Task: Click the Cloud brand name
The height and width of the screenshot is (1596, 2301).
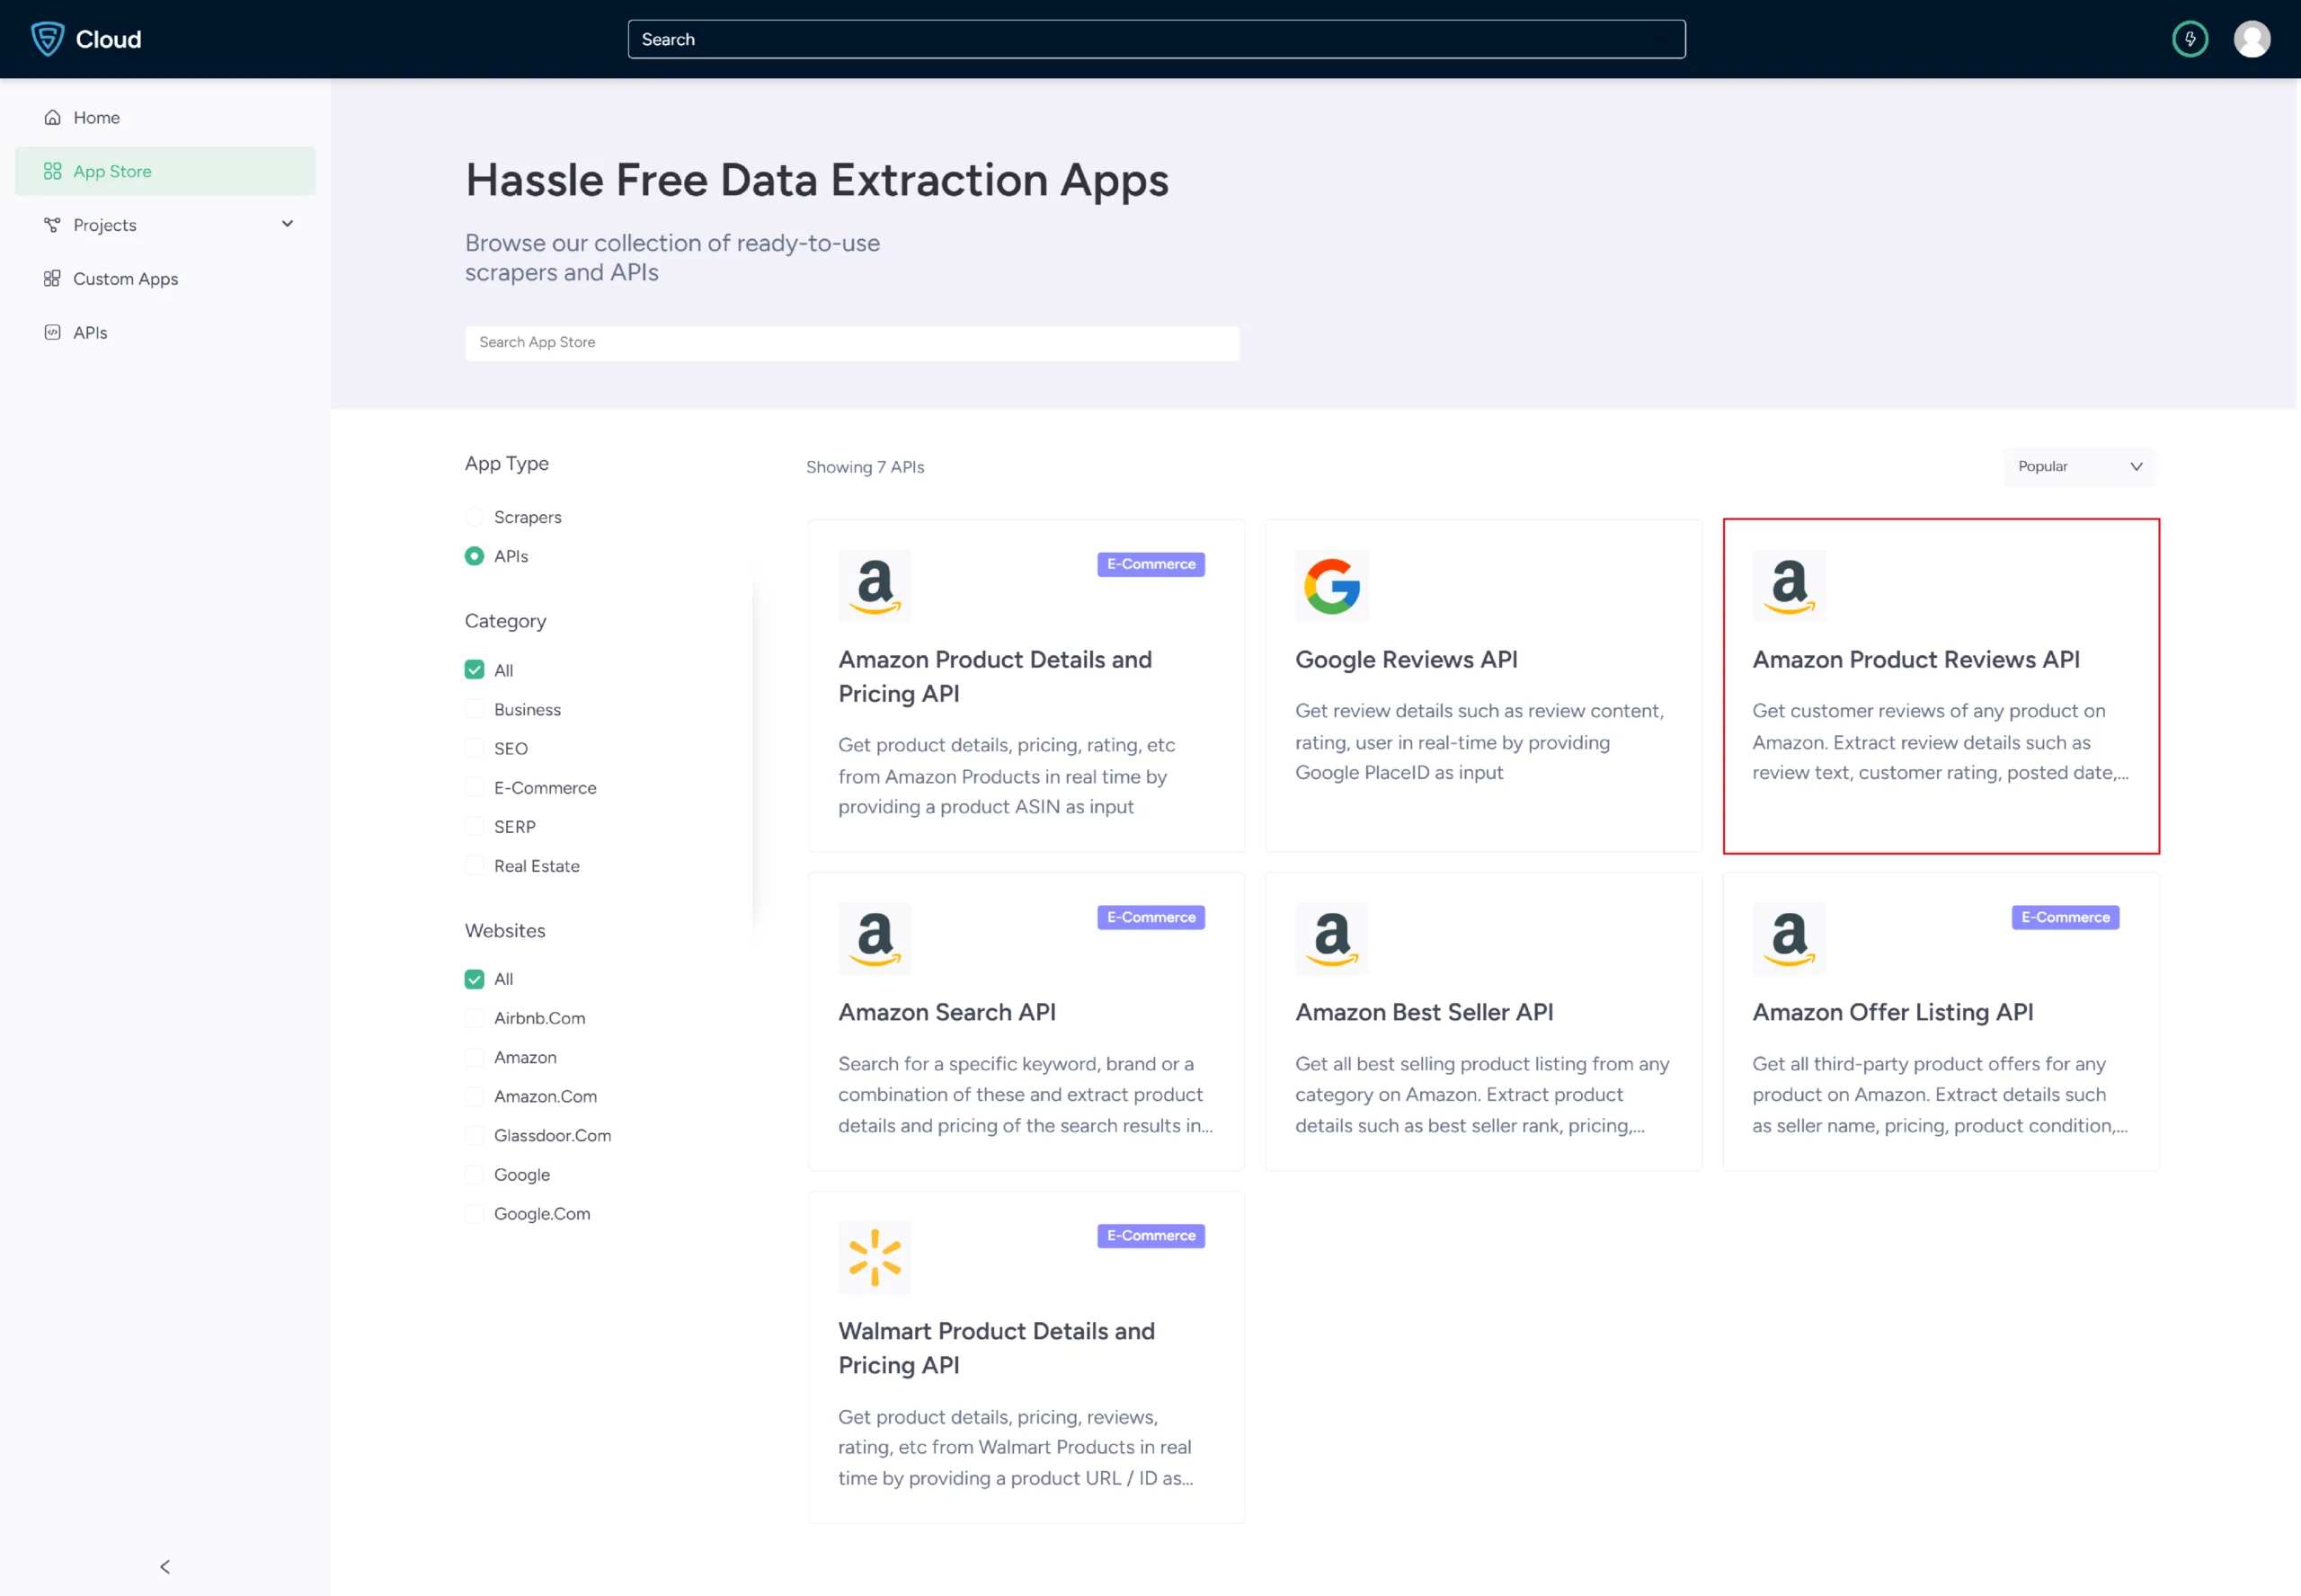Action: pyautogui.click(x=108, y=39)
